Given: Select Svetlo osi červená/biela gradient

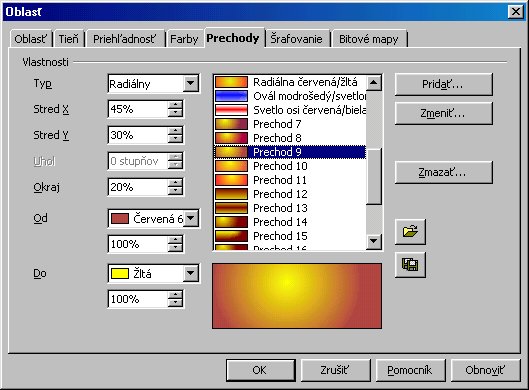Looking at the screenshot, I should pos(290,110).
